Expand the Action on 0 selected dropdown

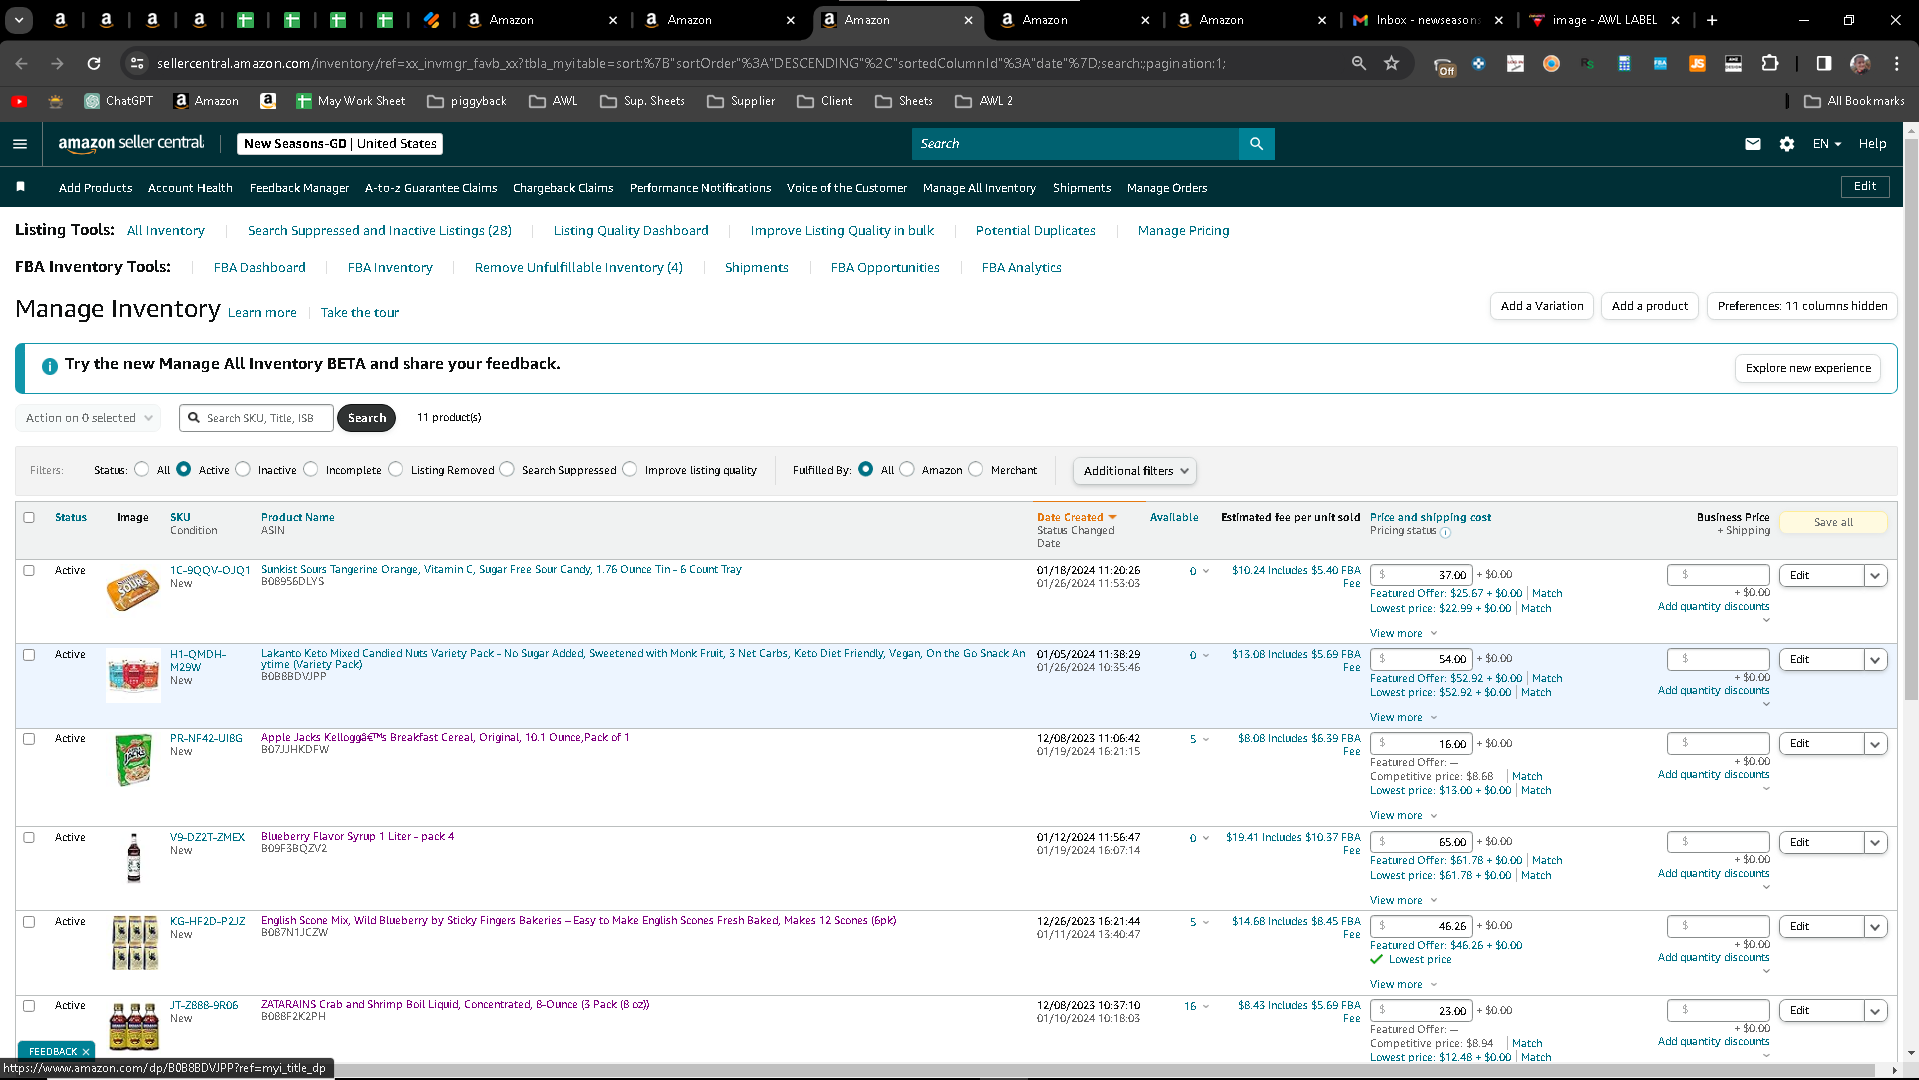(x=88, y=418)
